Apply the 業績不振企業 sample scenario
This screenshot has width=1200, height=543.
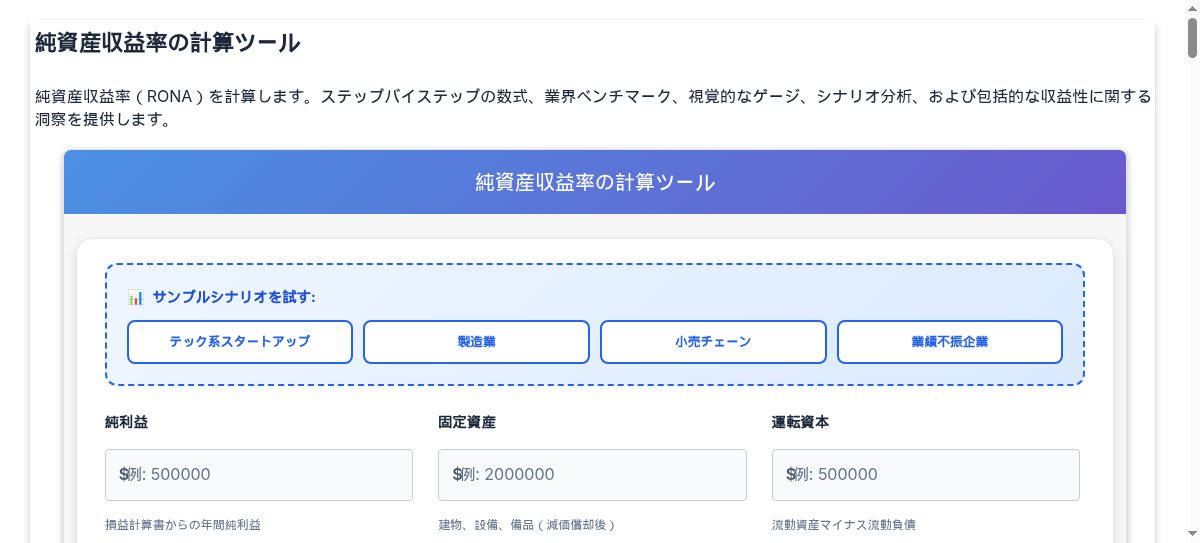[x=949, y=342]
